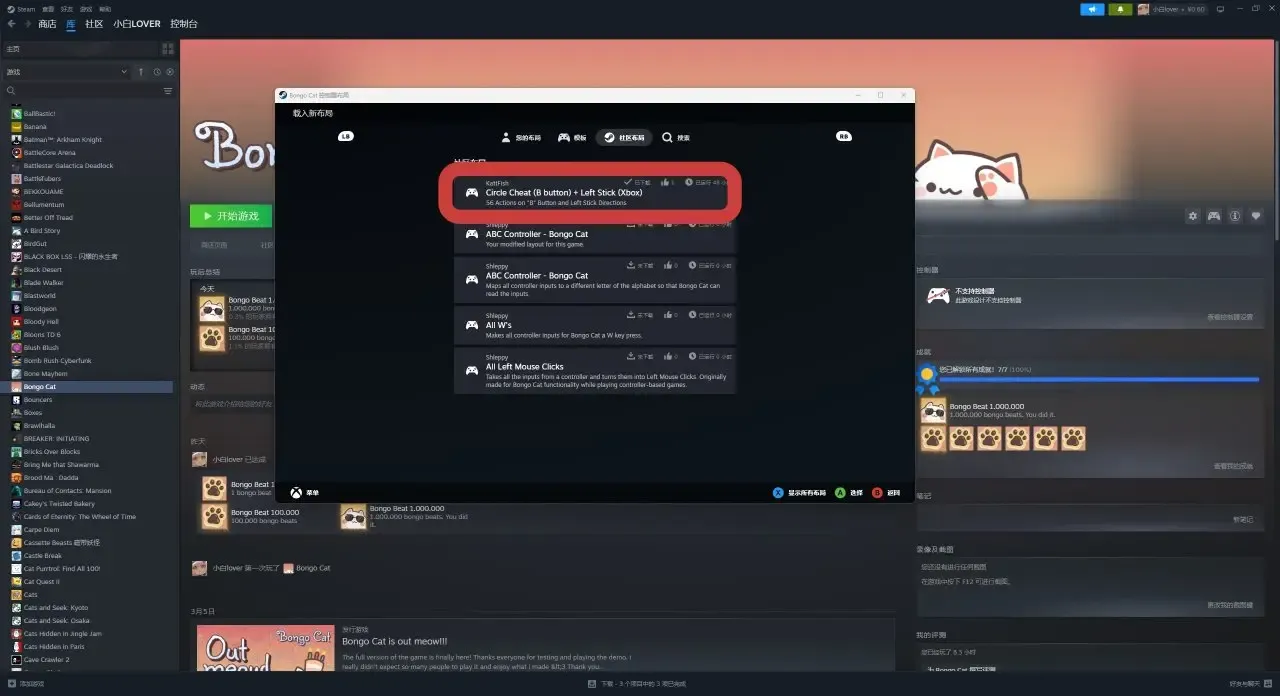This screenshot has height=696, width=1280.
Task: Select the All Left Mouse Clicks layout
Action: tap(595, 370)
